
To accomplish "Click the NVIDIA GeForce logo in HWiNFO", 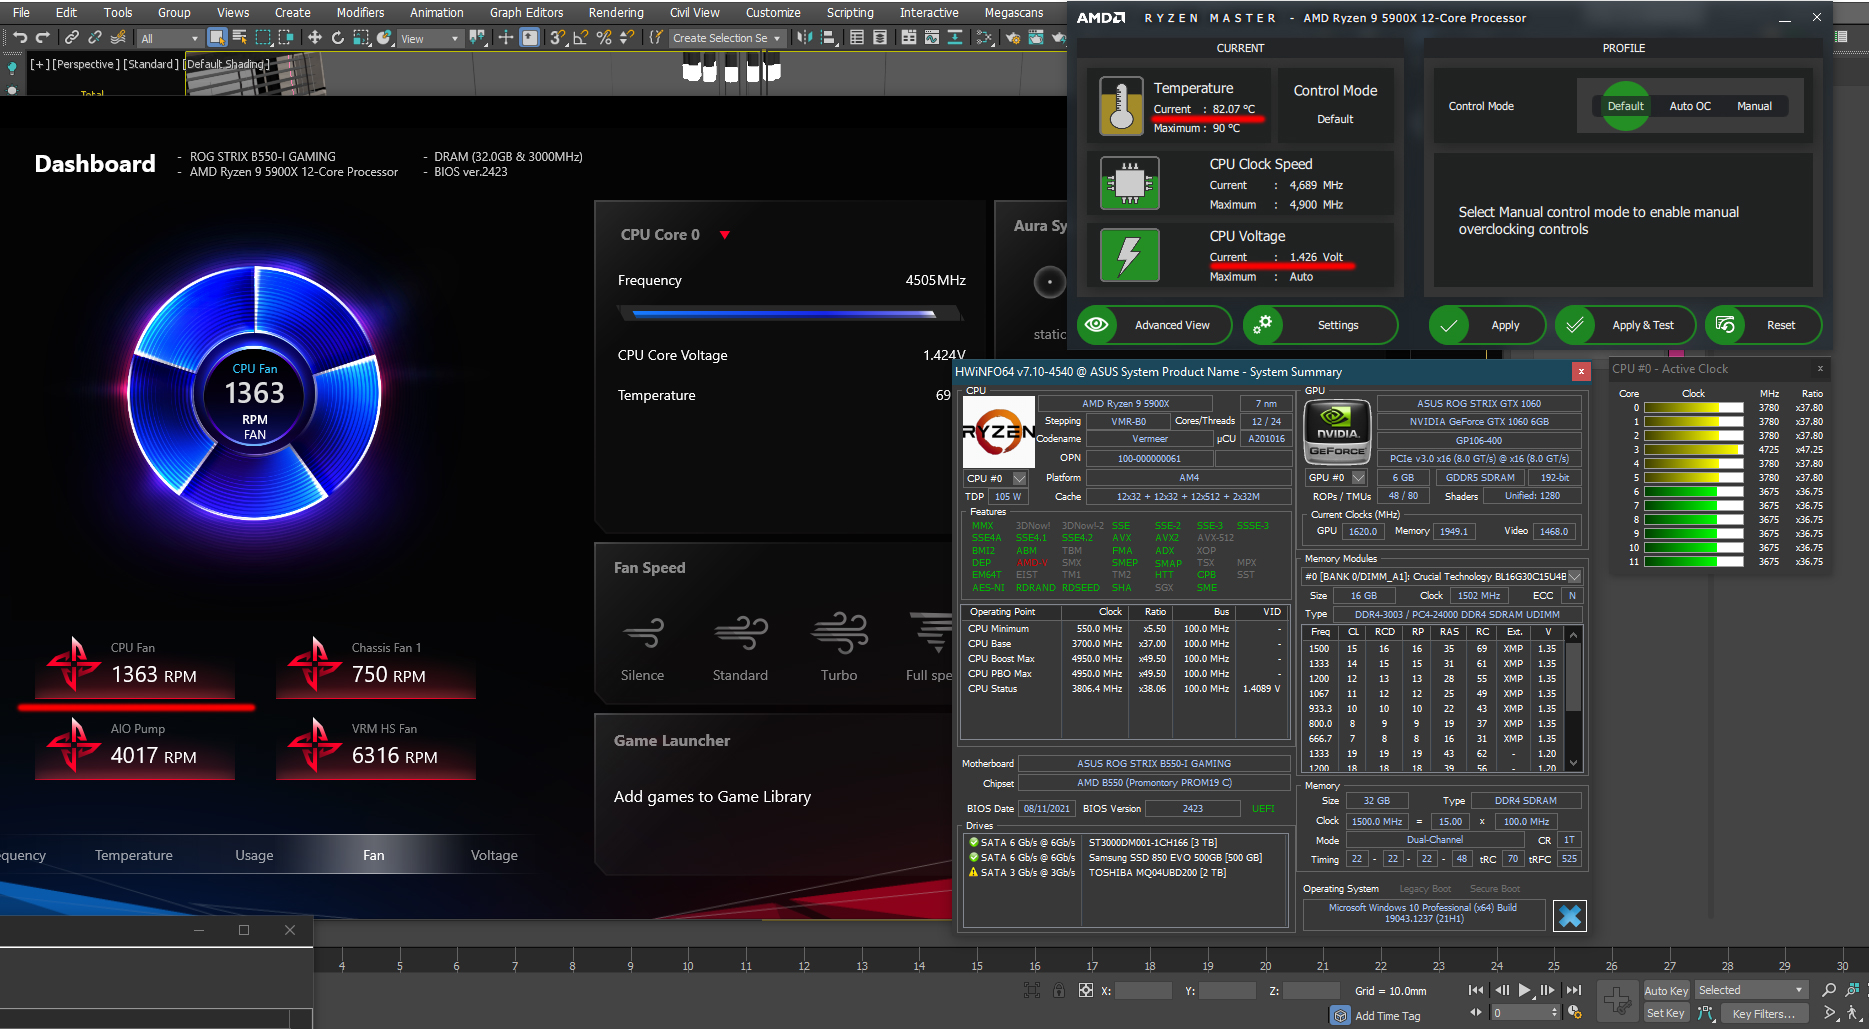I will click(x=1337, y=431).
